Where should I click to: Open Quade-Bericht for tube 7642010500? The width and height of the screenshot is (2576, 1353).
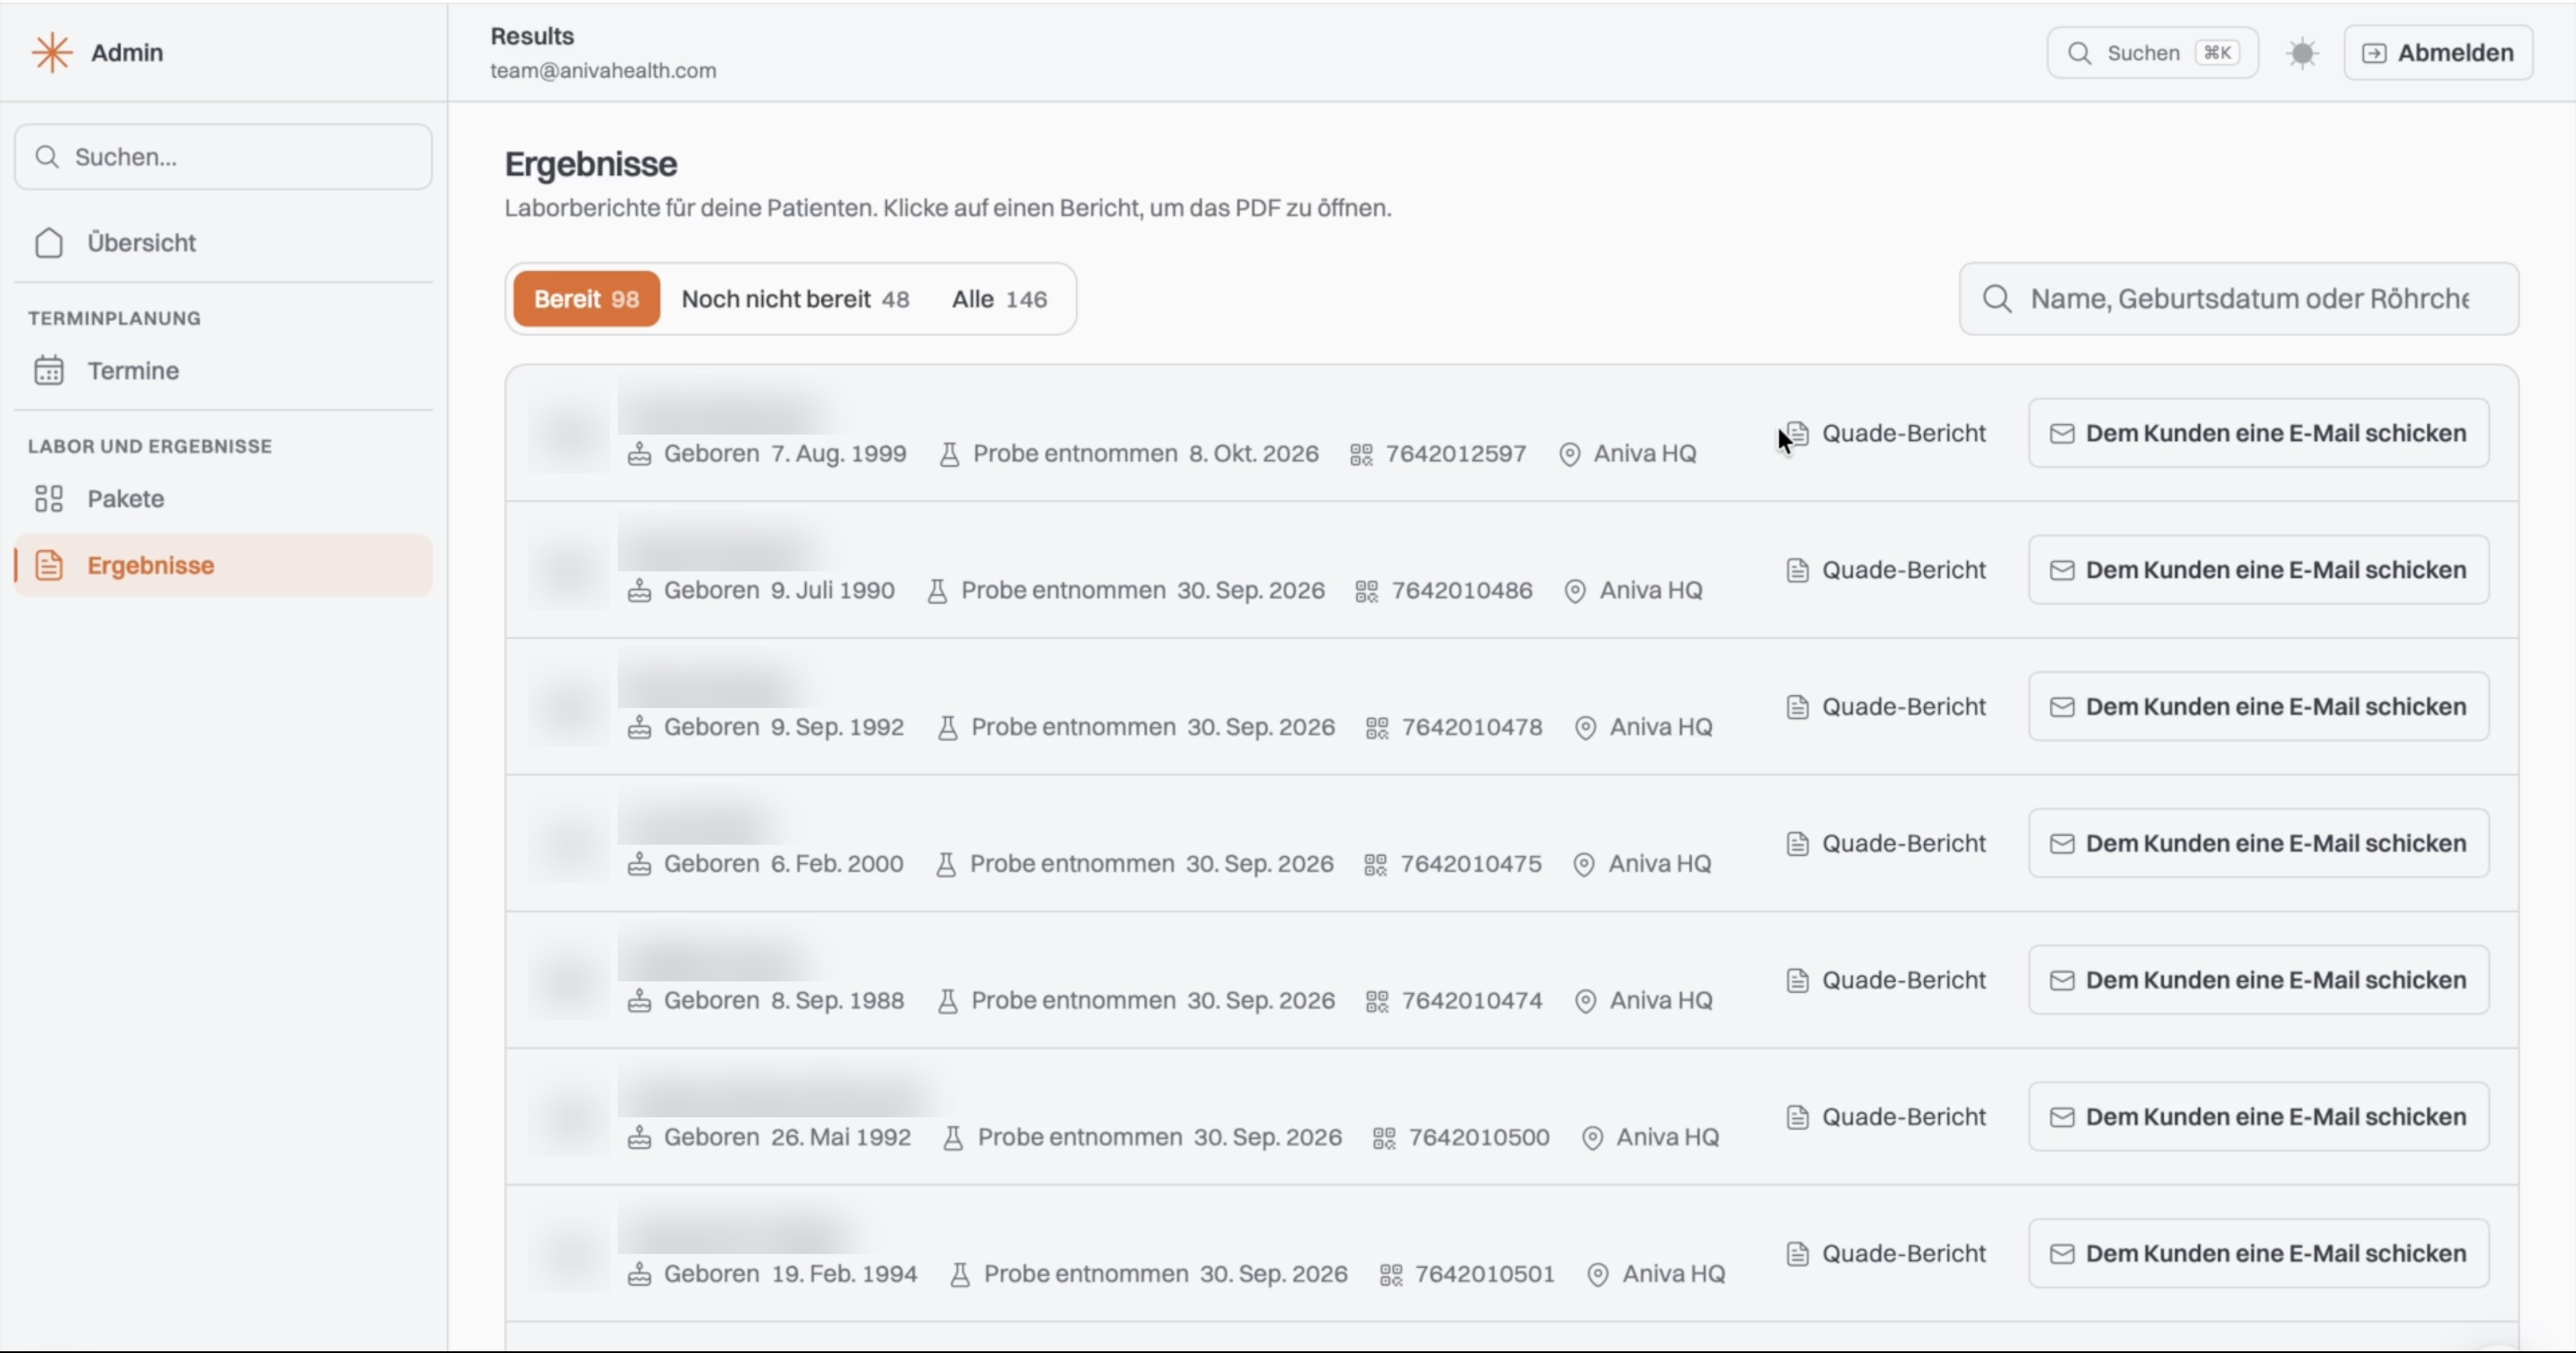point(1886,1117)
